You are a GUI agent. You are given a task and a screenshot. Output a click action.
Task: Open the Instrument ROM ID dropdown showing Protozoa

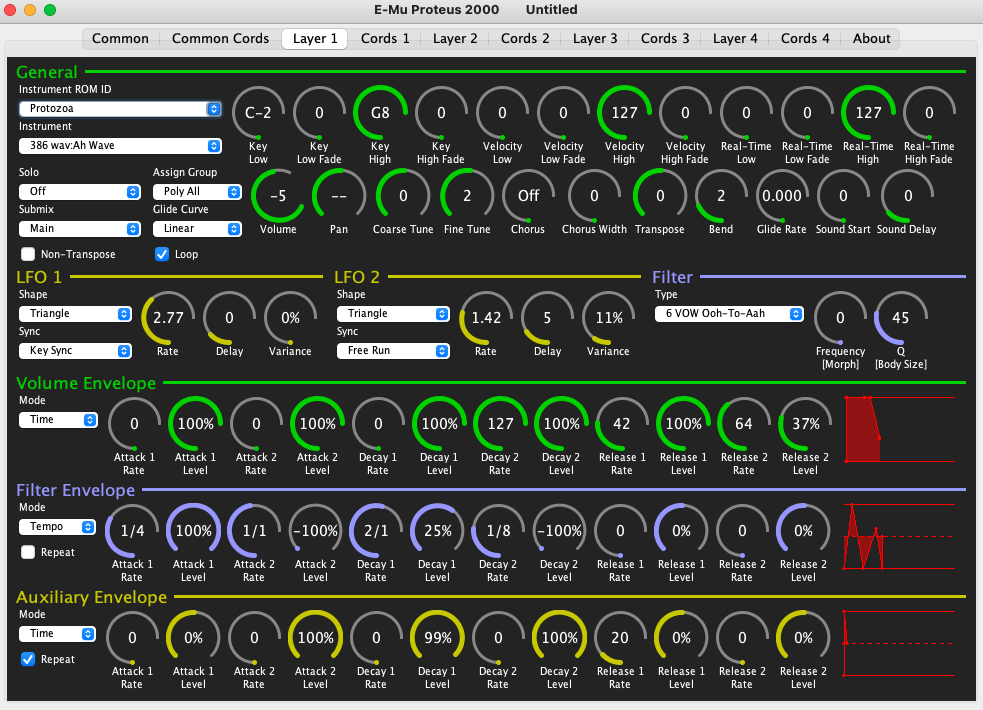120,108
